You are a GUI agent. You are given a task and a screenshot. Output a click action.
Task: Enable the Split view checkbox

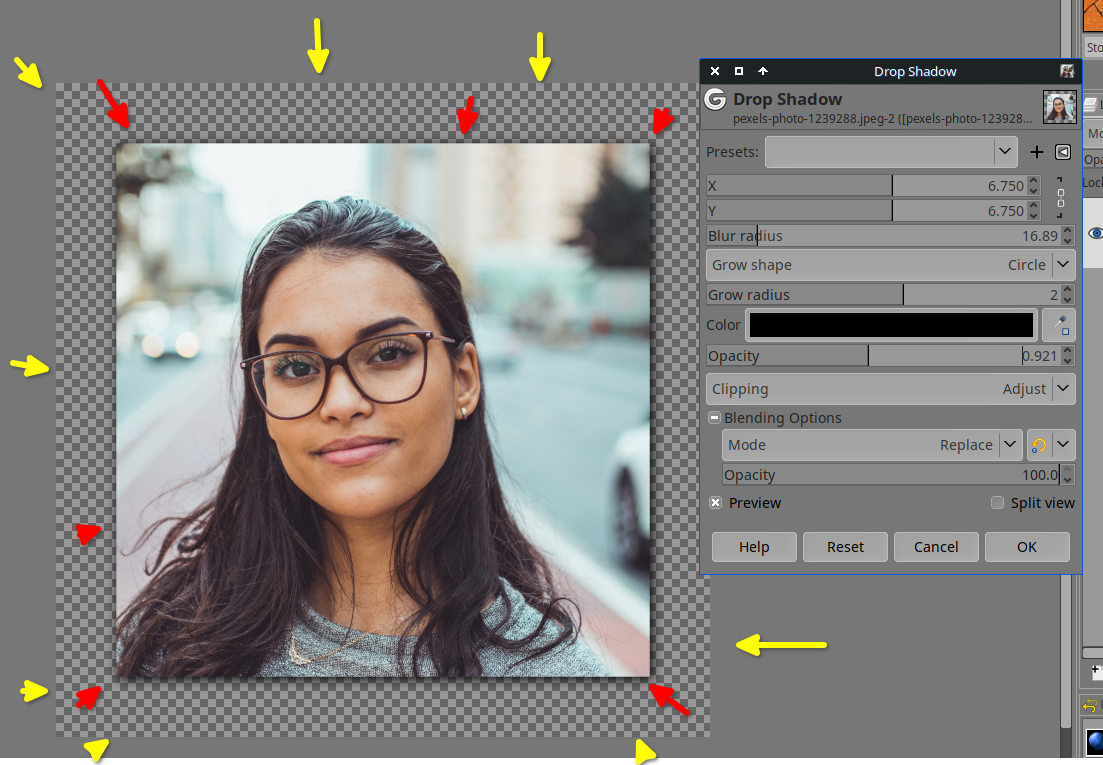[997, 503]
